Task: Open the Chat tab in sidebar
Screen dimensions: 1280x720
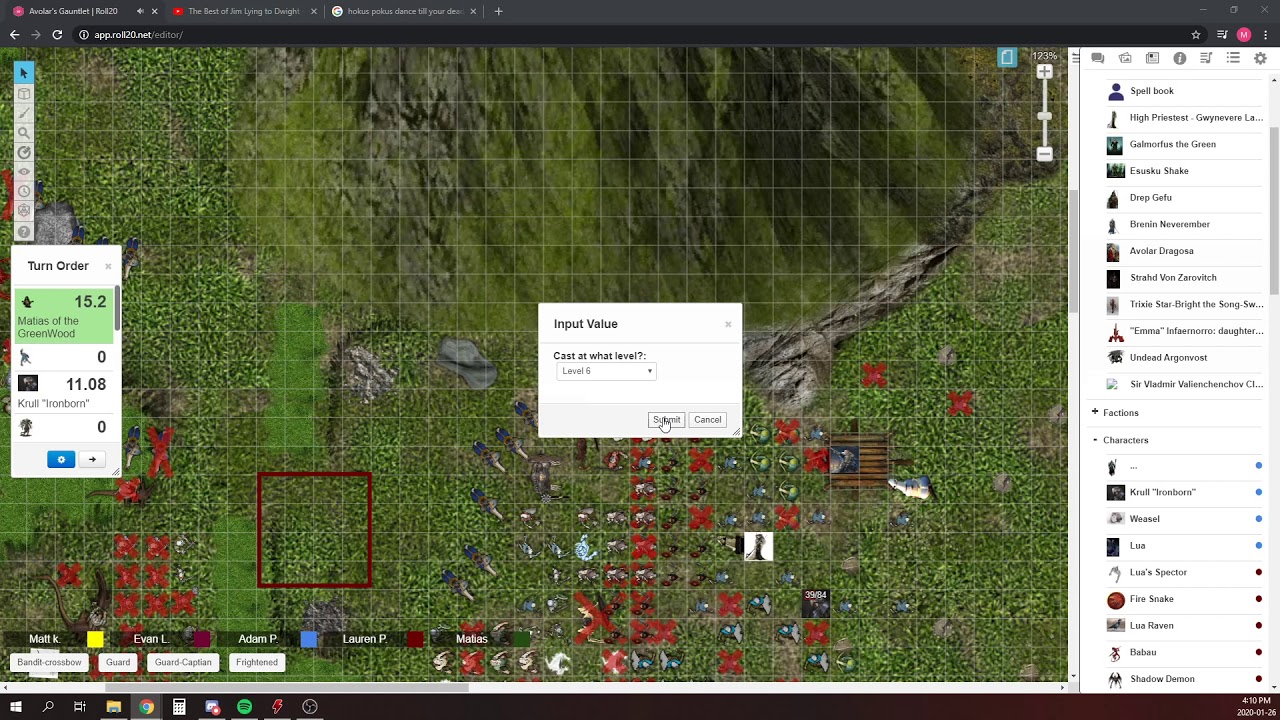Action: click(1097, 58)
